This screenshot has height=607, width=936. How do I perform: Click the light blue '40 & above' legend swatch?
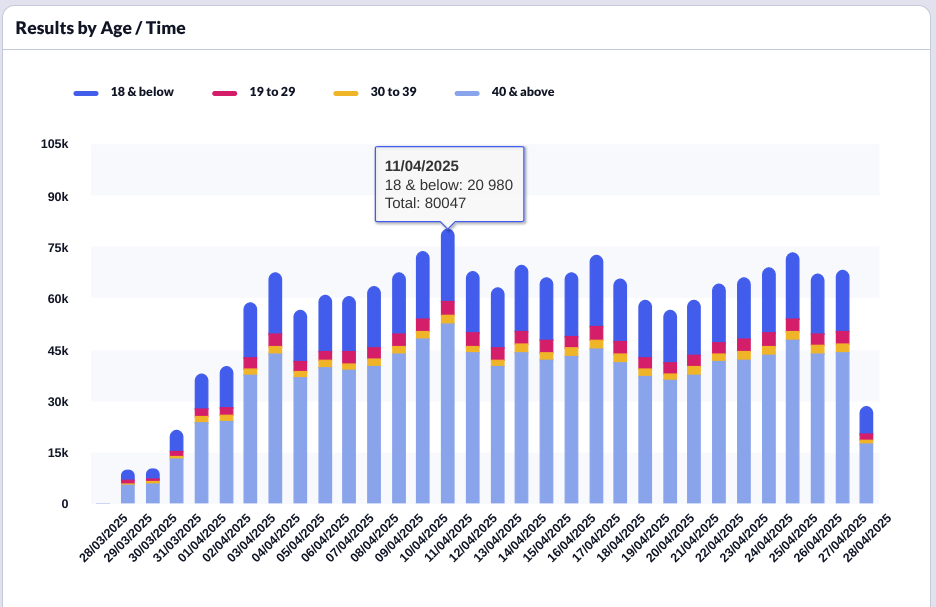[467, 93]
